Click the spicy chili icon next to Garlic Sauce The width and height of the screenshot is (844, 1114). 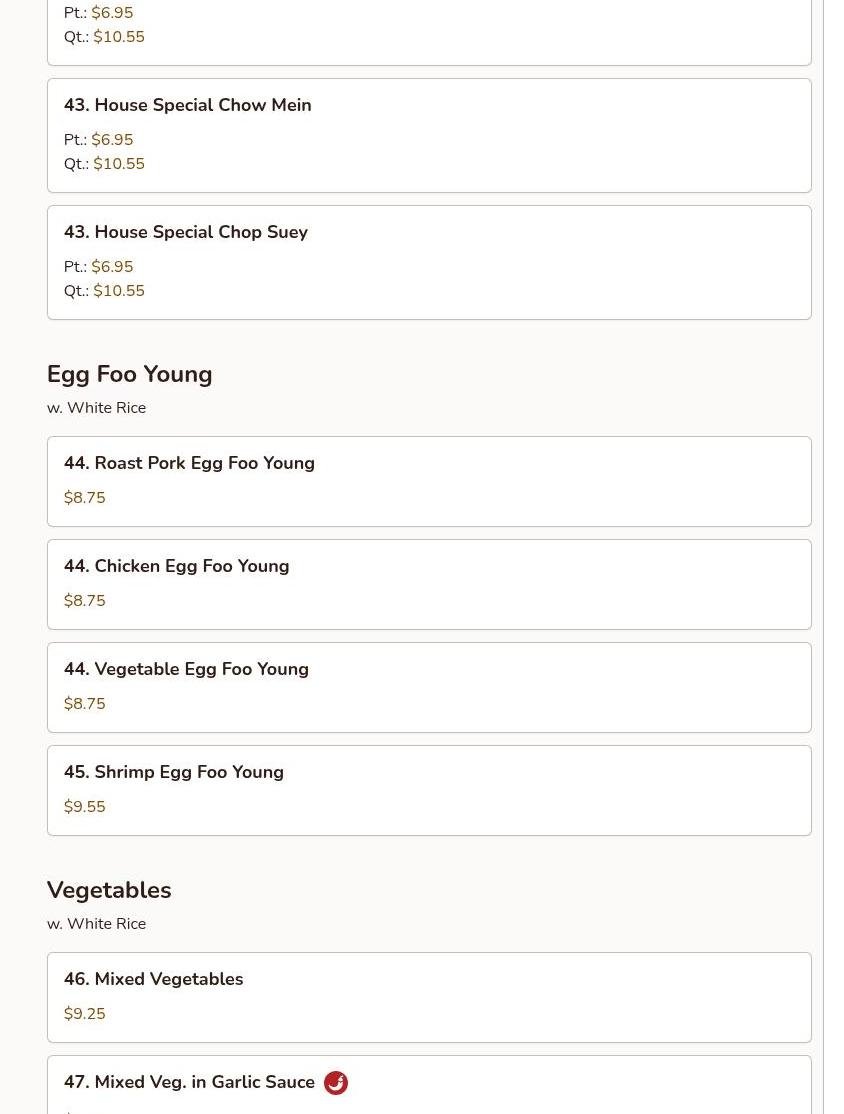pyautogui.click(x=336, y=1083)
